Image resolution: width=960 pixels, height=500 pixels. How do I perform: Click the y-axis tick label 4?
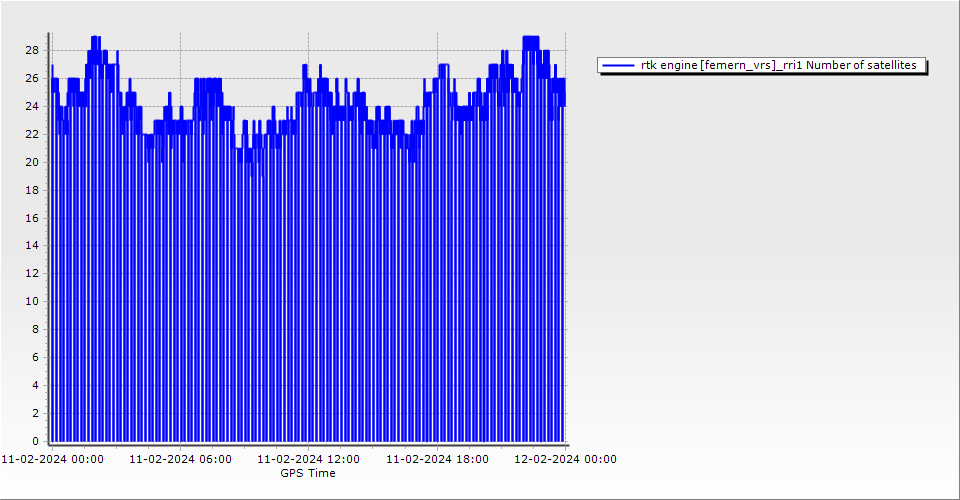click(x=35, y=385)
